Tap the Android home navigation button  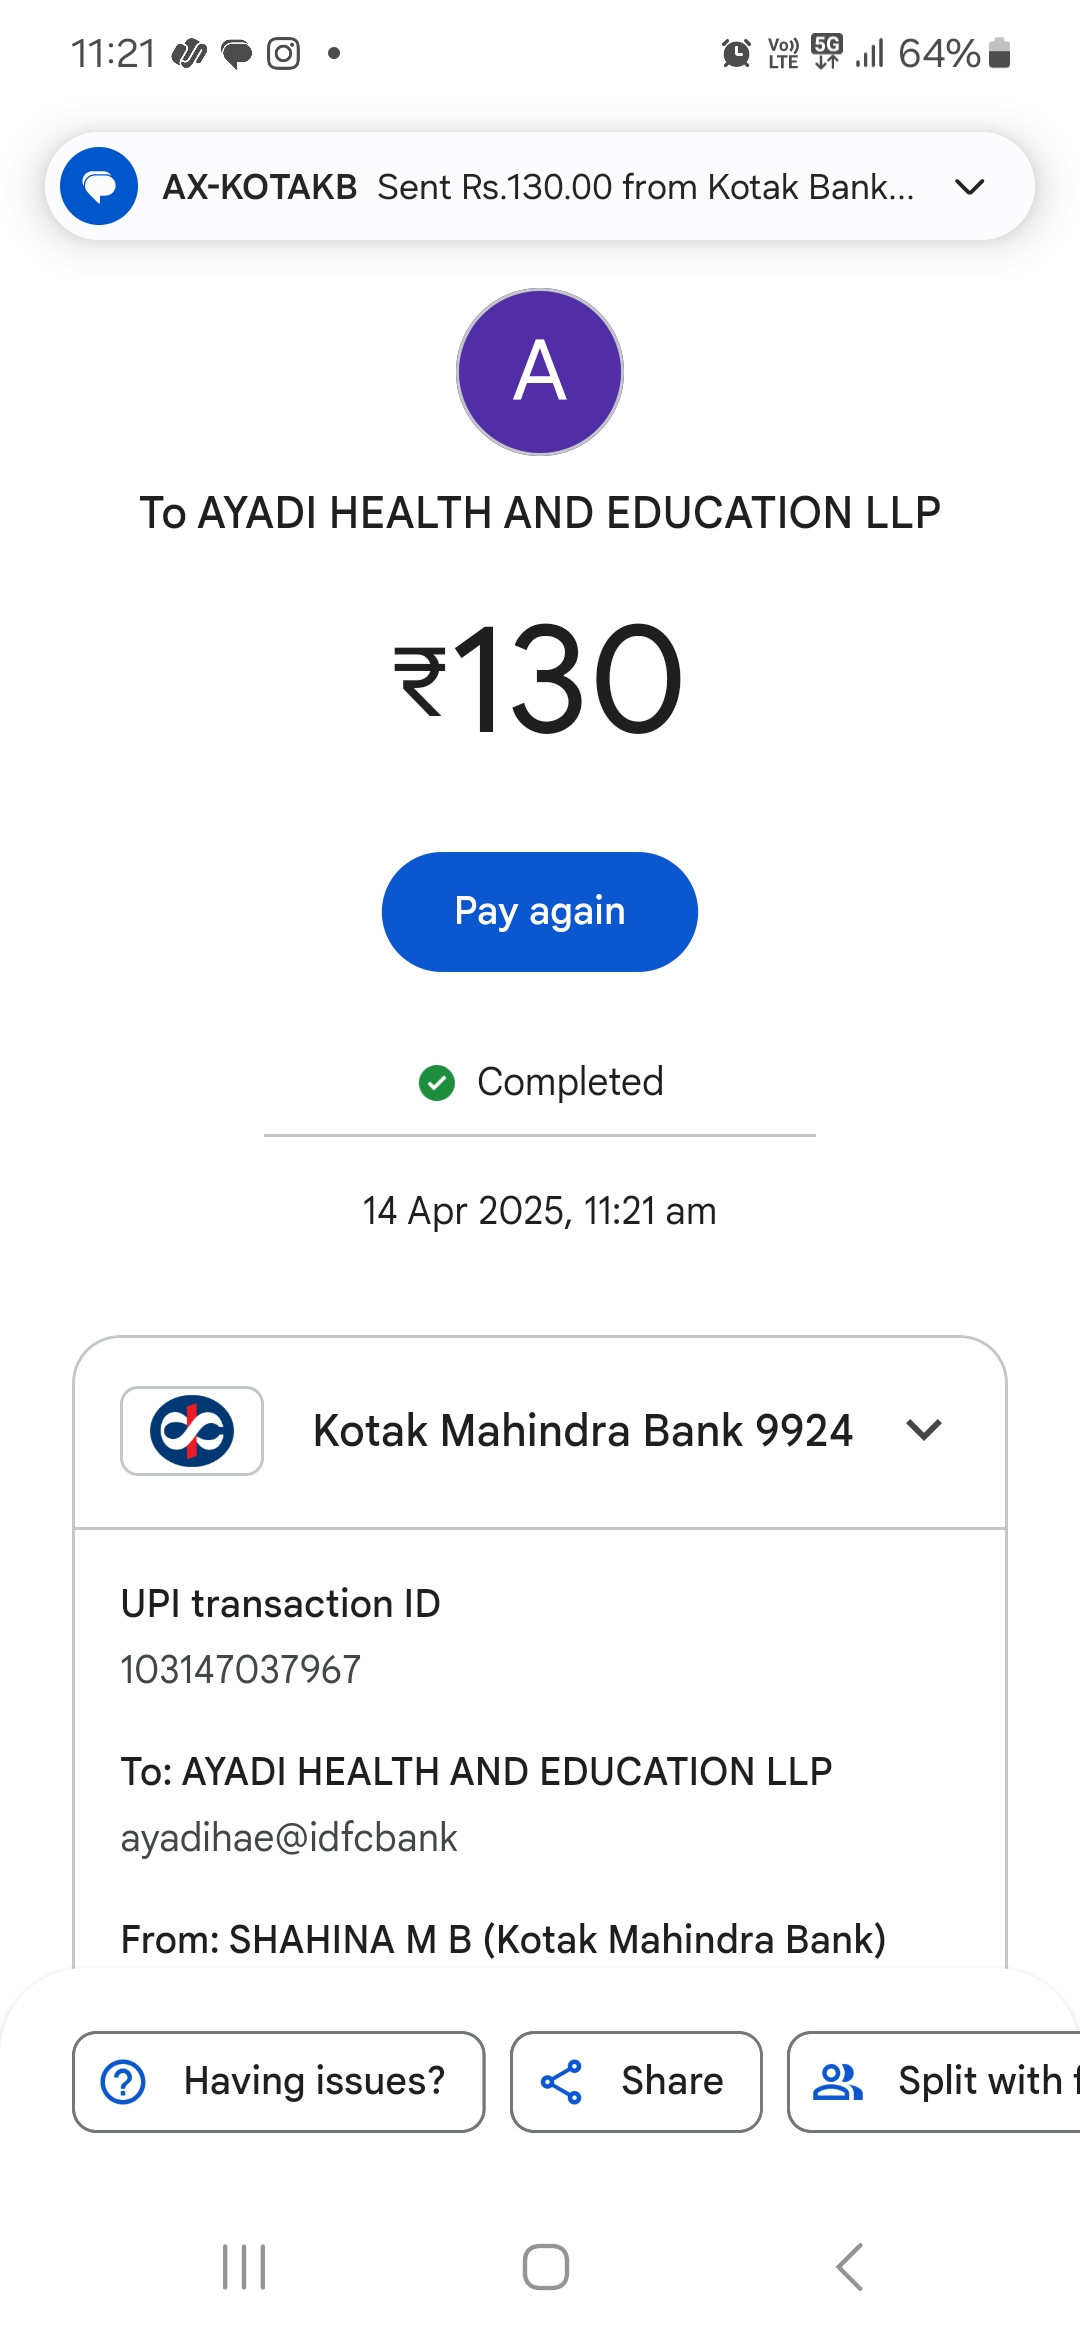[x=546, y=2267]
